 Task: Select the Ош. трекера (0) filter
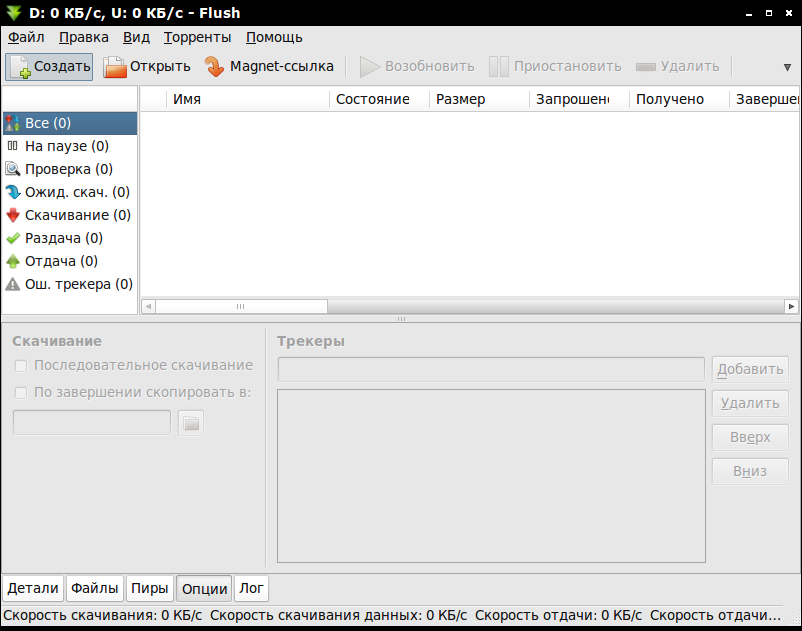70,284
